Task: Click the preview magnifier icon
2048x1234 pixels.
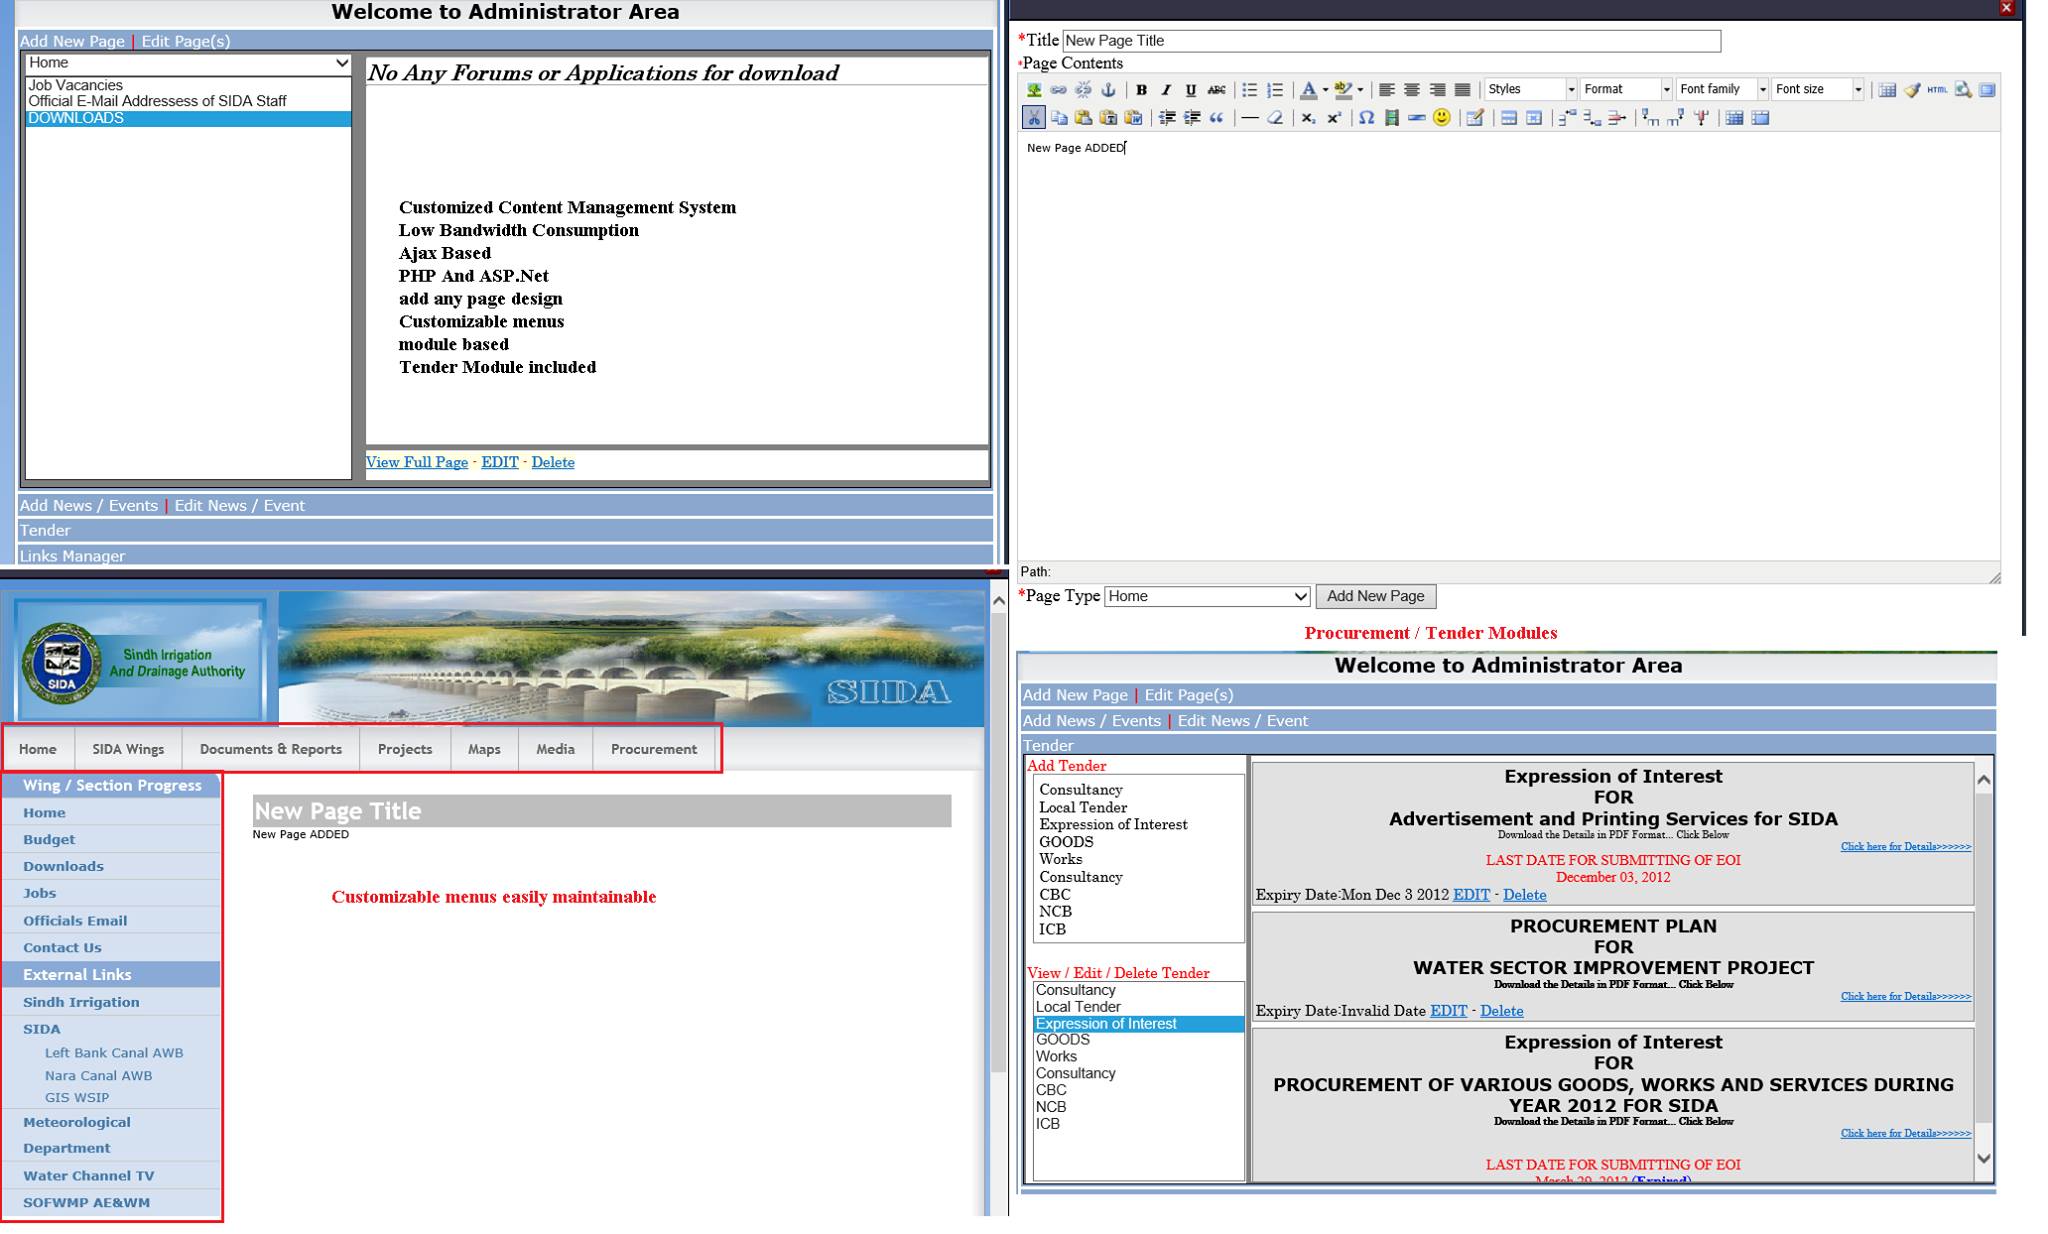Action: 1962,90
